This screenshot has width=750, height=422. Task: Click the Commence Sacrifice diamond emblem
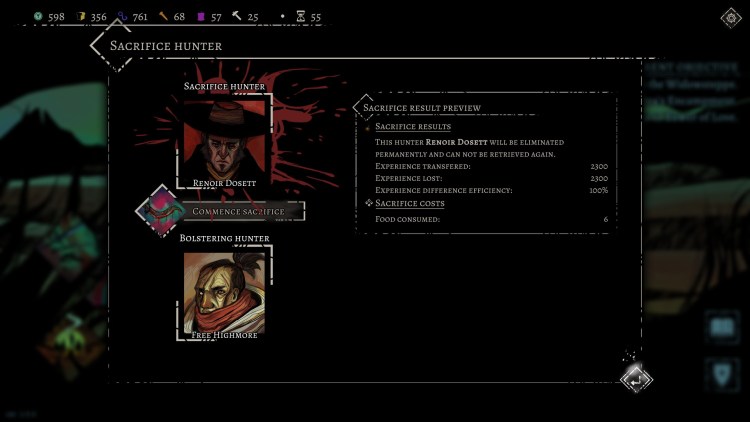click(x=159, y=211)
